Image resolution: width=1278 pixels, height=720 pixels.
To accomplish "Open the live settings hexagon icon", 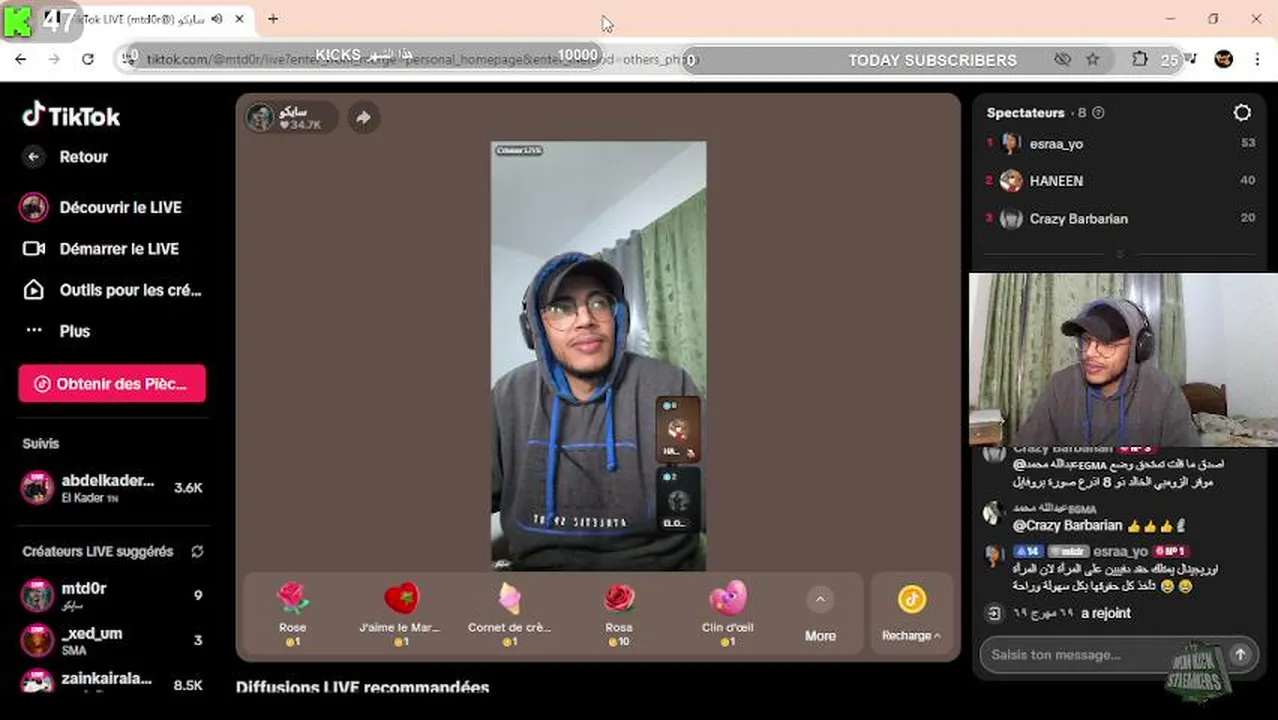I will 1242,113.
